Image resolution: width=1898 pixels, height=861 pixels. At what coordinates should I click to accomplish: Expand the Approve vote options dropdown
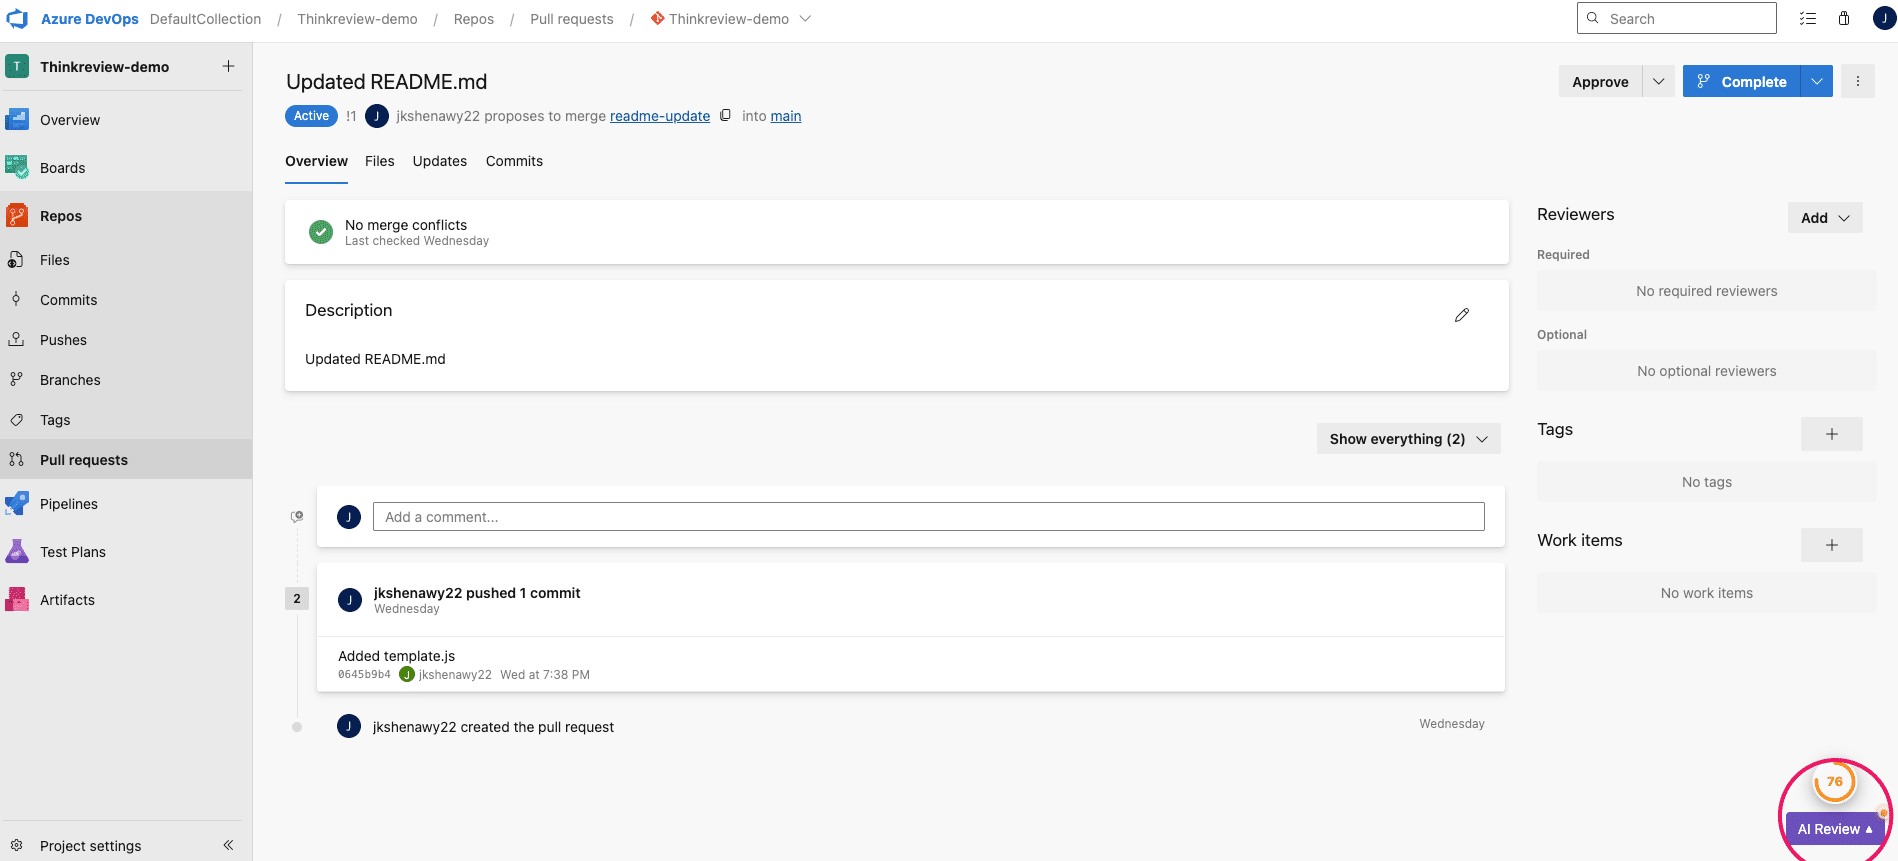(1658, 81)
